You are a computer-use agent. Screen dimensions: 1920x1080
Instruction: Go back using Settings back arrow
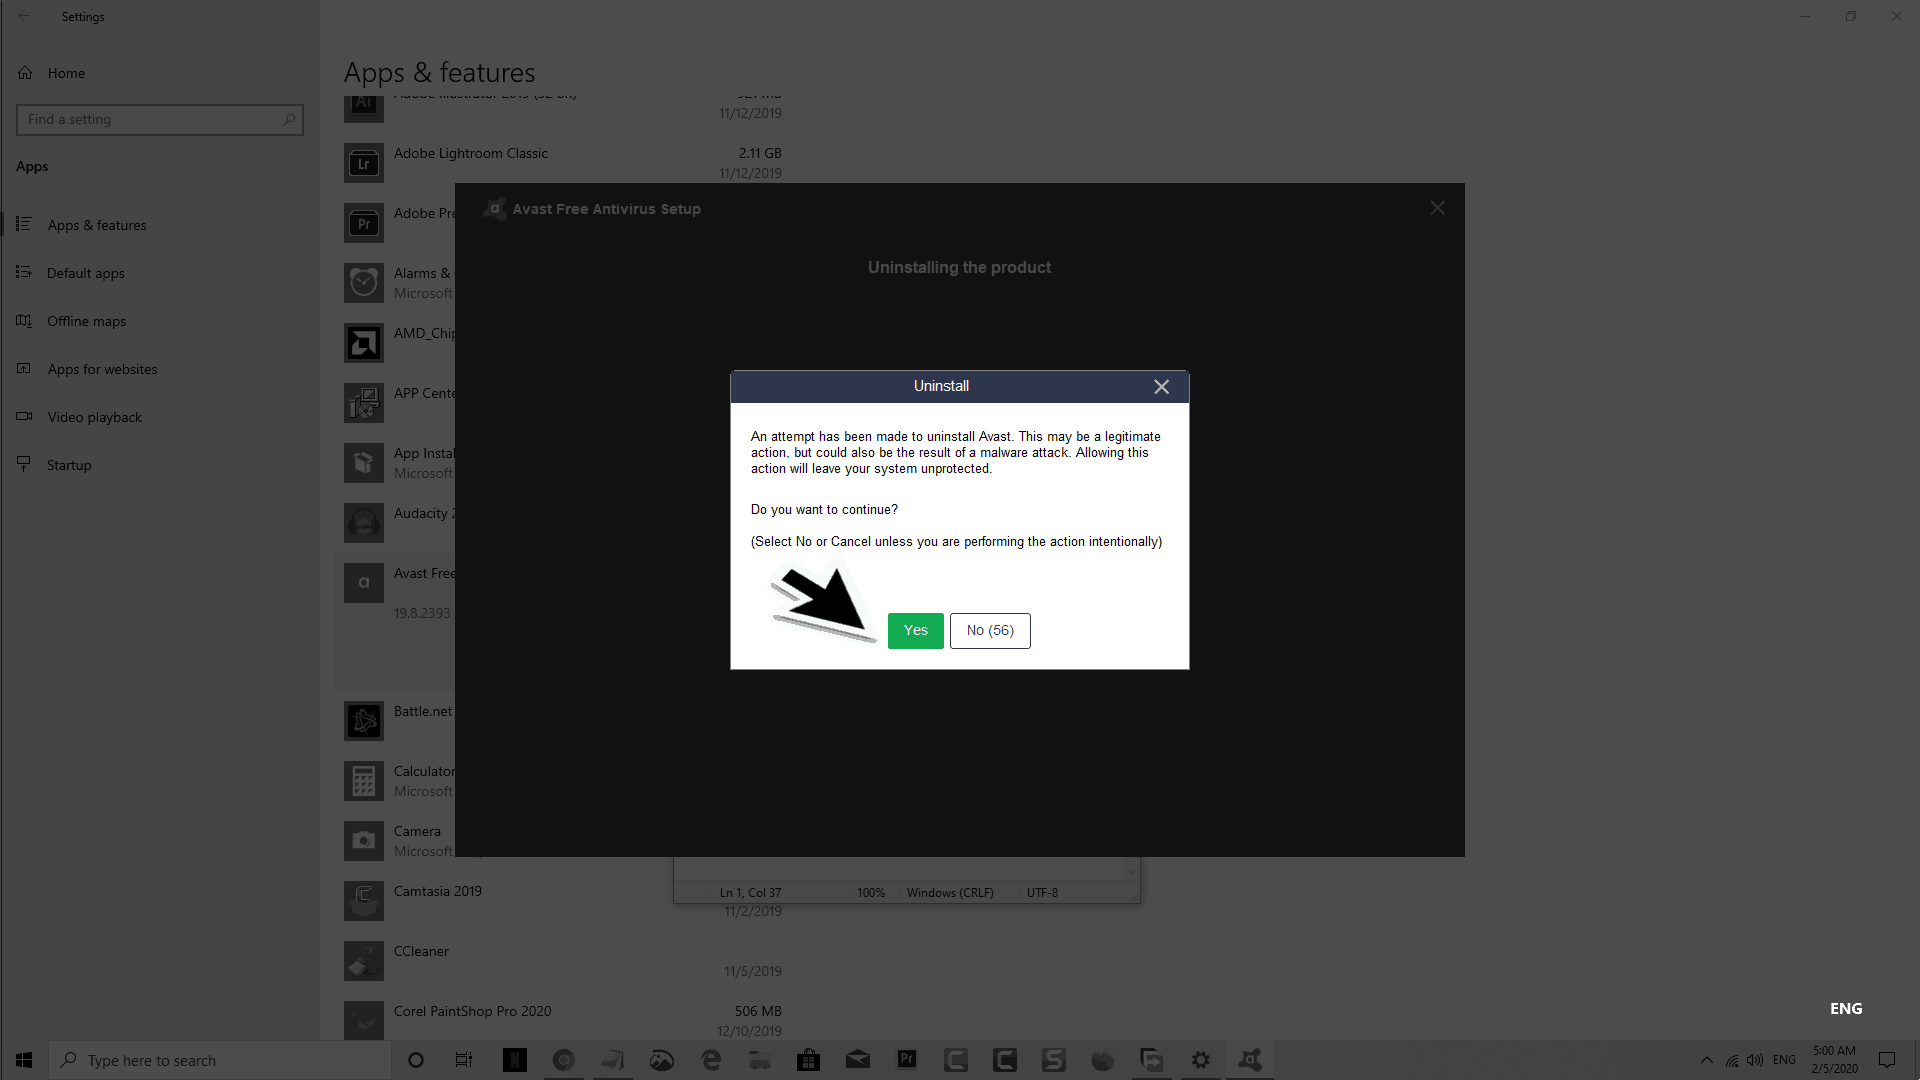coord(24,16)
